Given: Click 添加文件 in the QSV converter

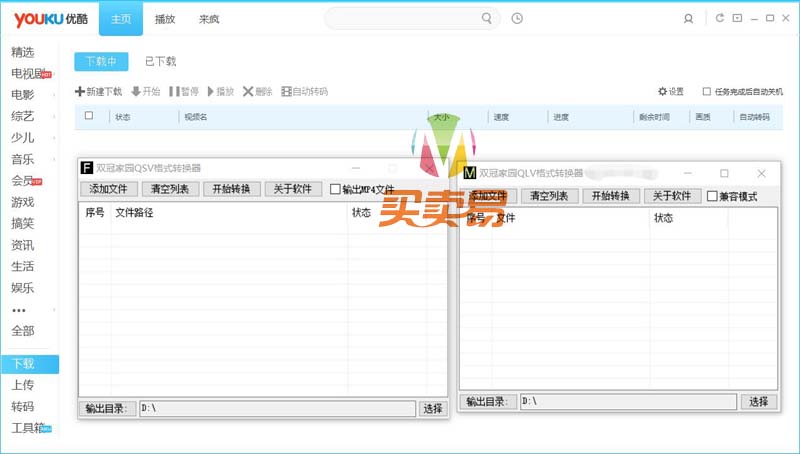Looking at the screenshot, I should [x=108, y=189].
